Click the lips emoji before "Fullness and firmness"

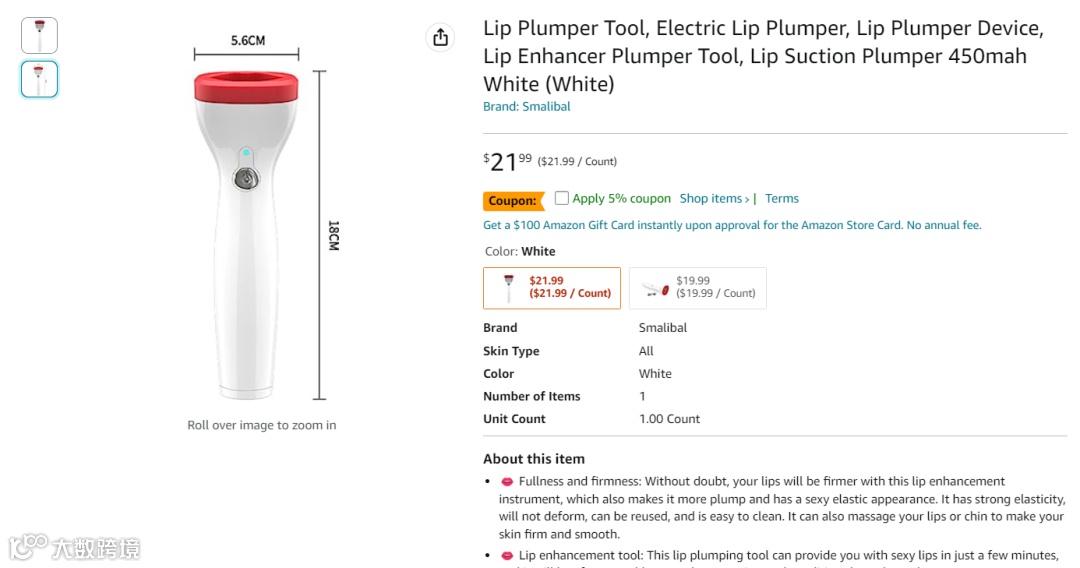click(507, 482)
